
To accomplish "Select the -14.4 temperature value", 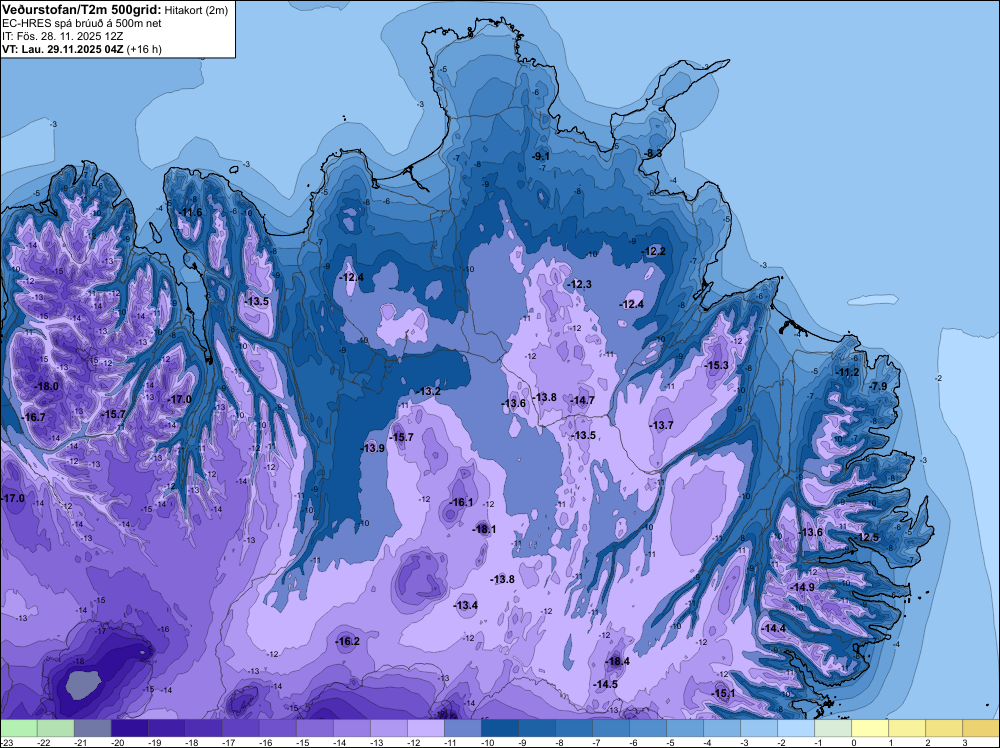I will pyautogui.click(x=774, y=629).
